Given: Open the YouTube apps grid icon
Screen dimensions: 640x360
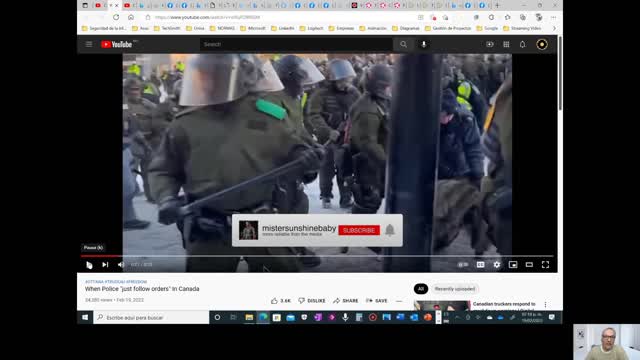Looking at the screenshot, I should [506, 44].
